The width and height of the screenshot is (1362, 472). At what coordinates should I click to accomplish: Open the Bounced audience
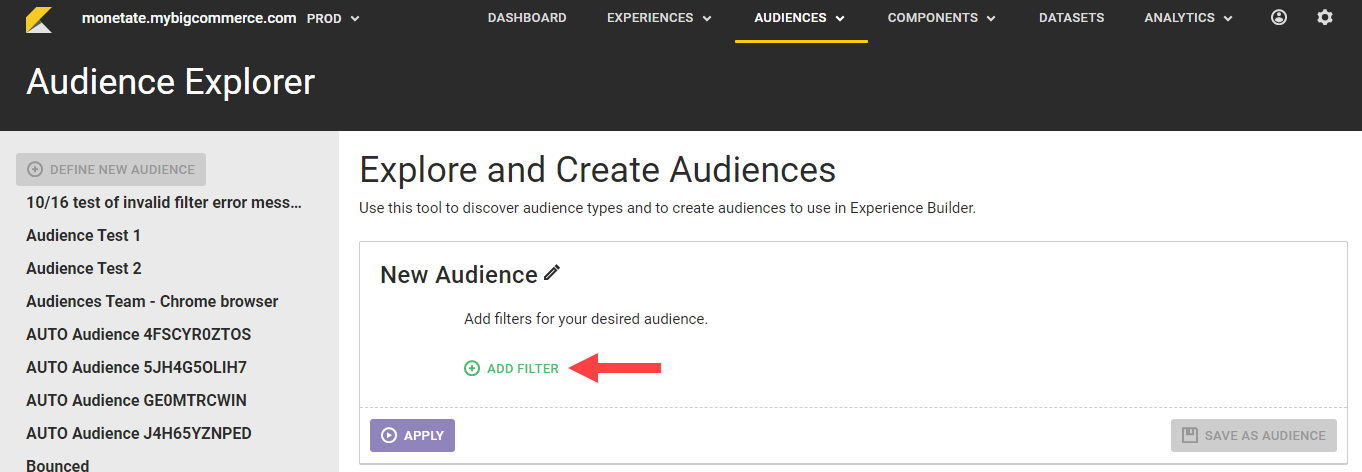click(58, 465)
